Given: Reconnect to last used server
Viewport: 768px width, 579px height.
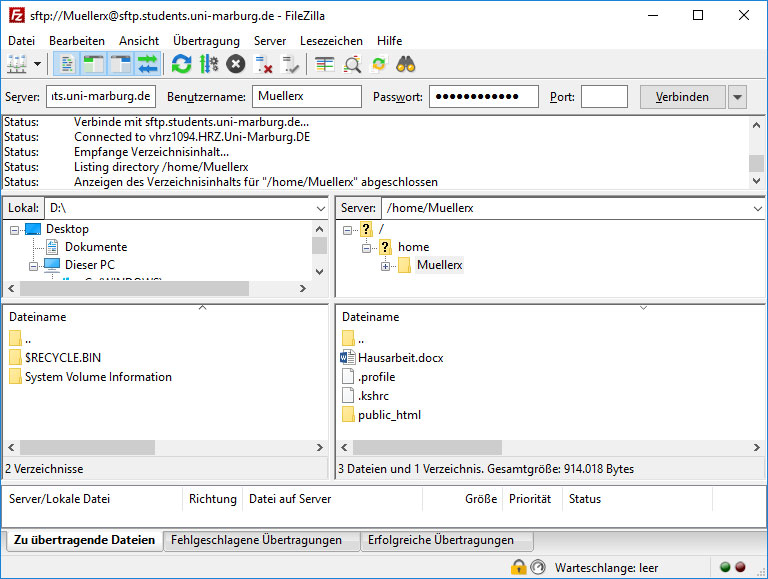Looking at the screenshot, I should [x=290, y=64].
